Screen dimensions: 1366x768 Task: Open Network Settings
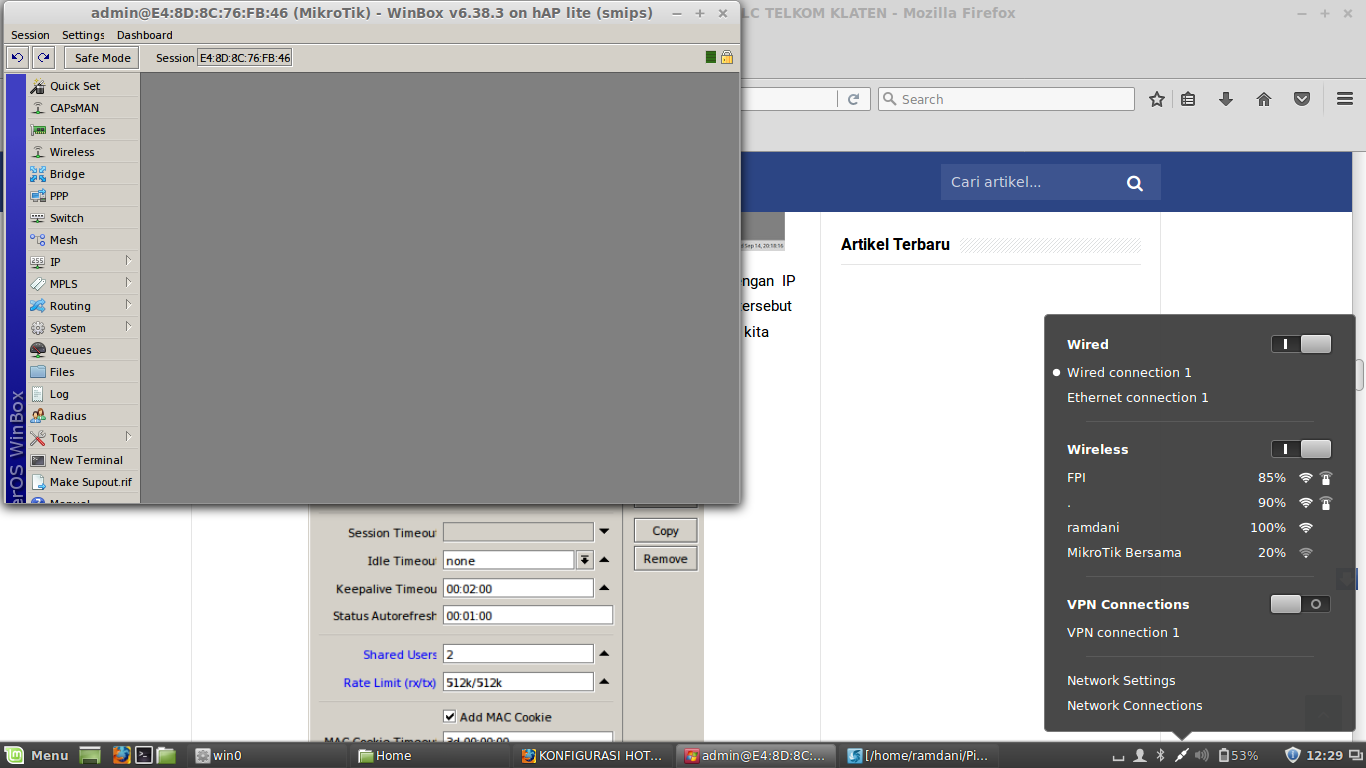tap(1121, 680)
